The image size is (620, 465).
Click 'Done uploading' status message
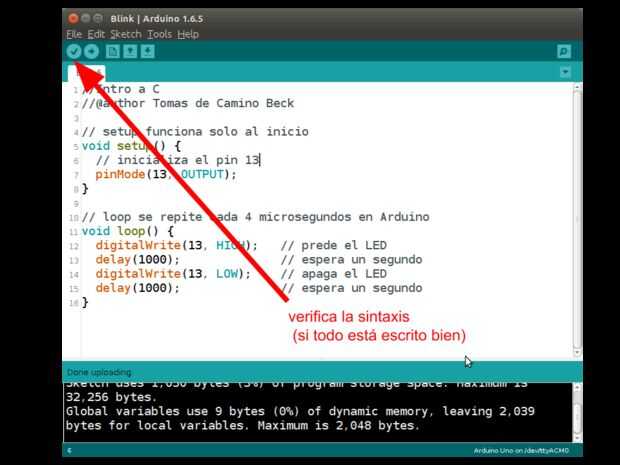(99, 372)
